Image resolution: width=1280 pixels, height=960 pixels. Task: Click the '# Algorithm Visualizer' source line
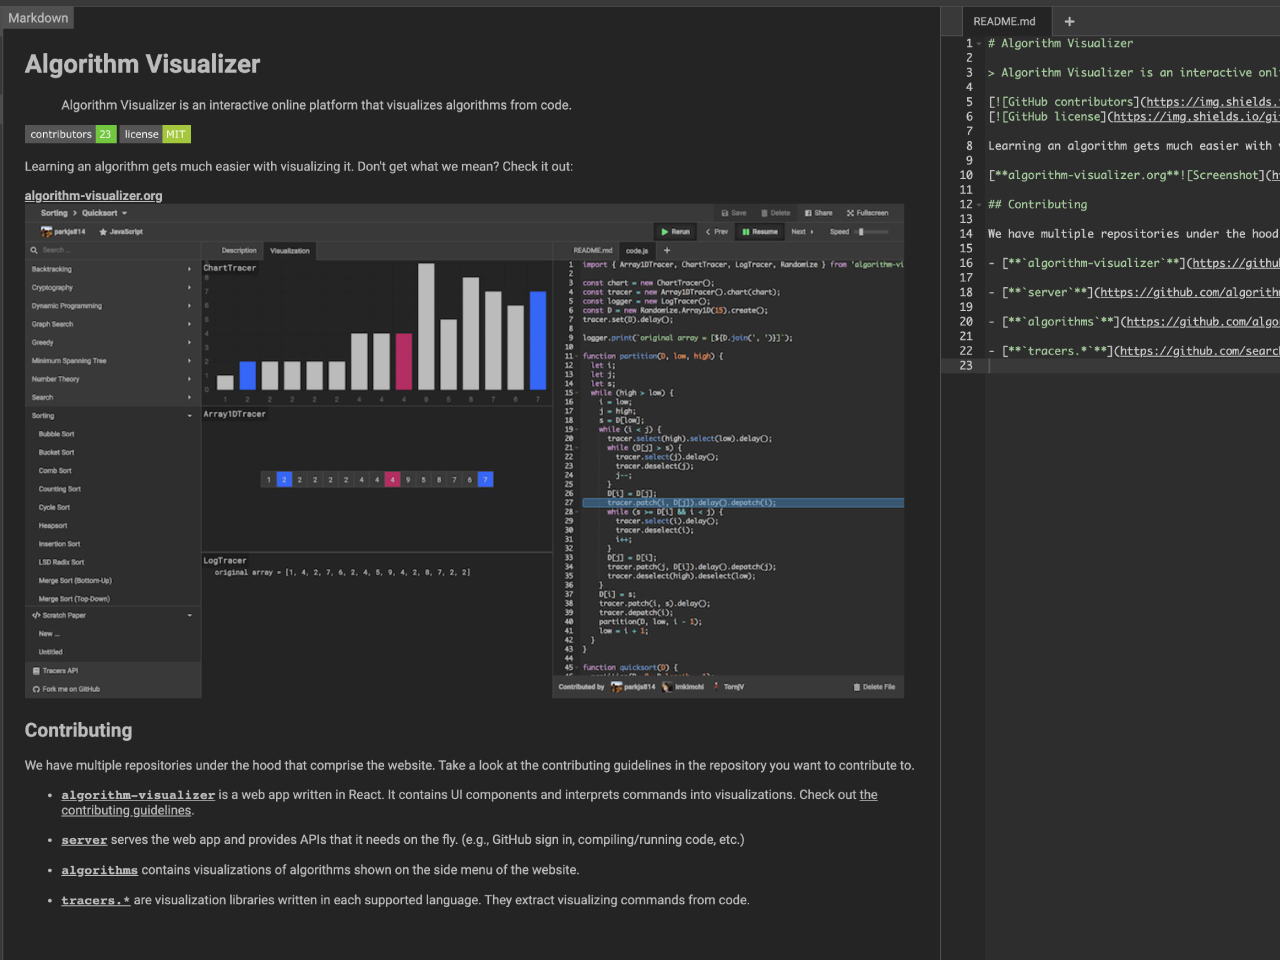(1060, 44)
